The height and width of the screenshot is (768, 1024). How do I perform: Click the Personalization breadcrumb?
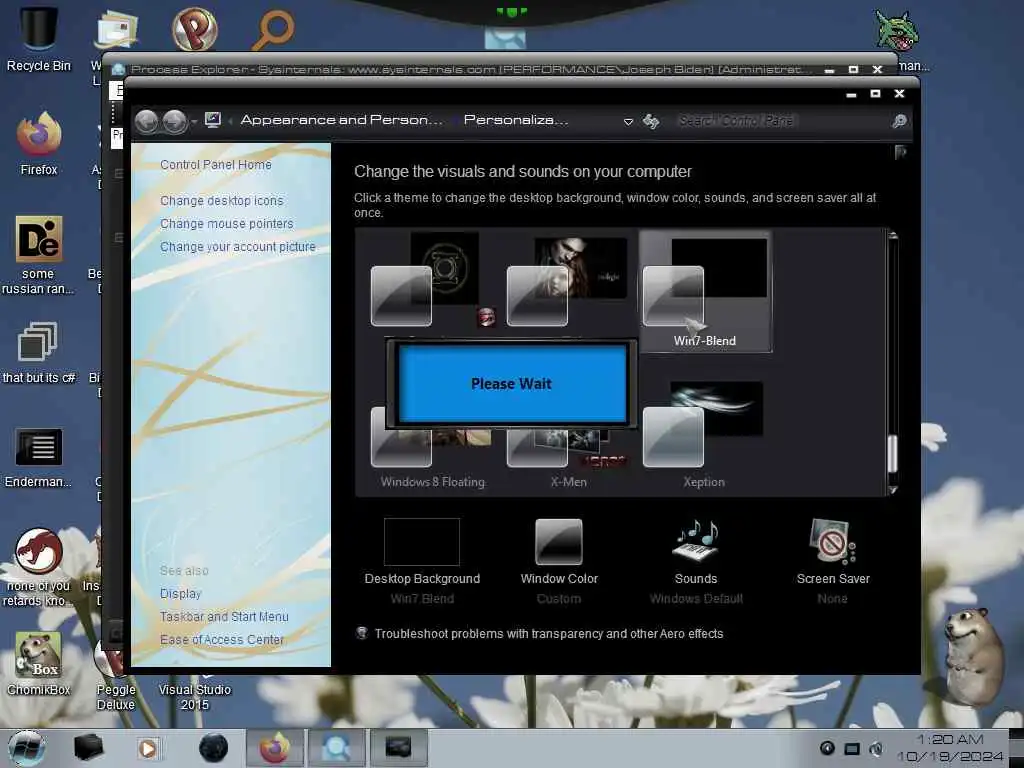pyautogui.click(x=516, y=120)
